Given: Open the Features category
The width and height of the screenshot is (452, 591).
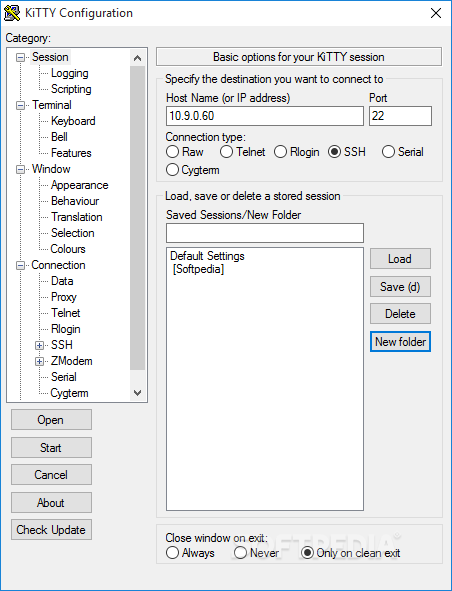Looking at the screenshot, I should tap(71, 153).
